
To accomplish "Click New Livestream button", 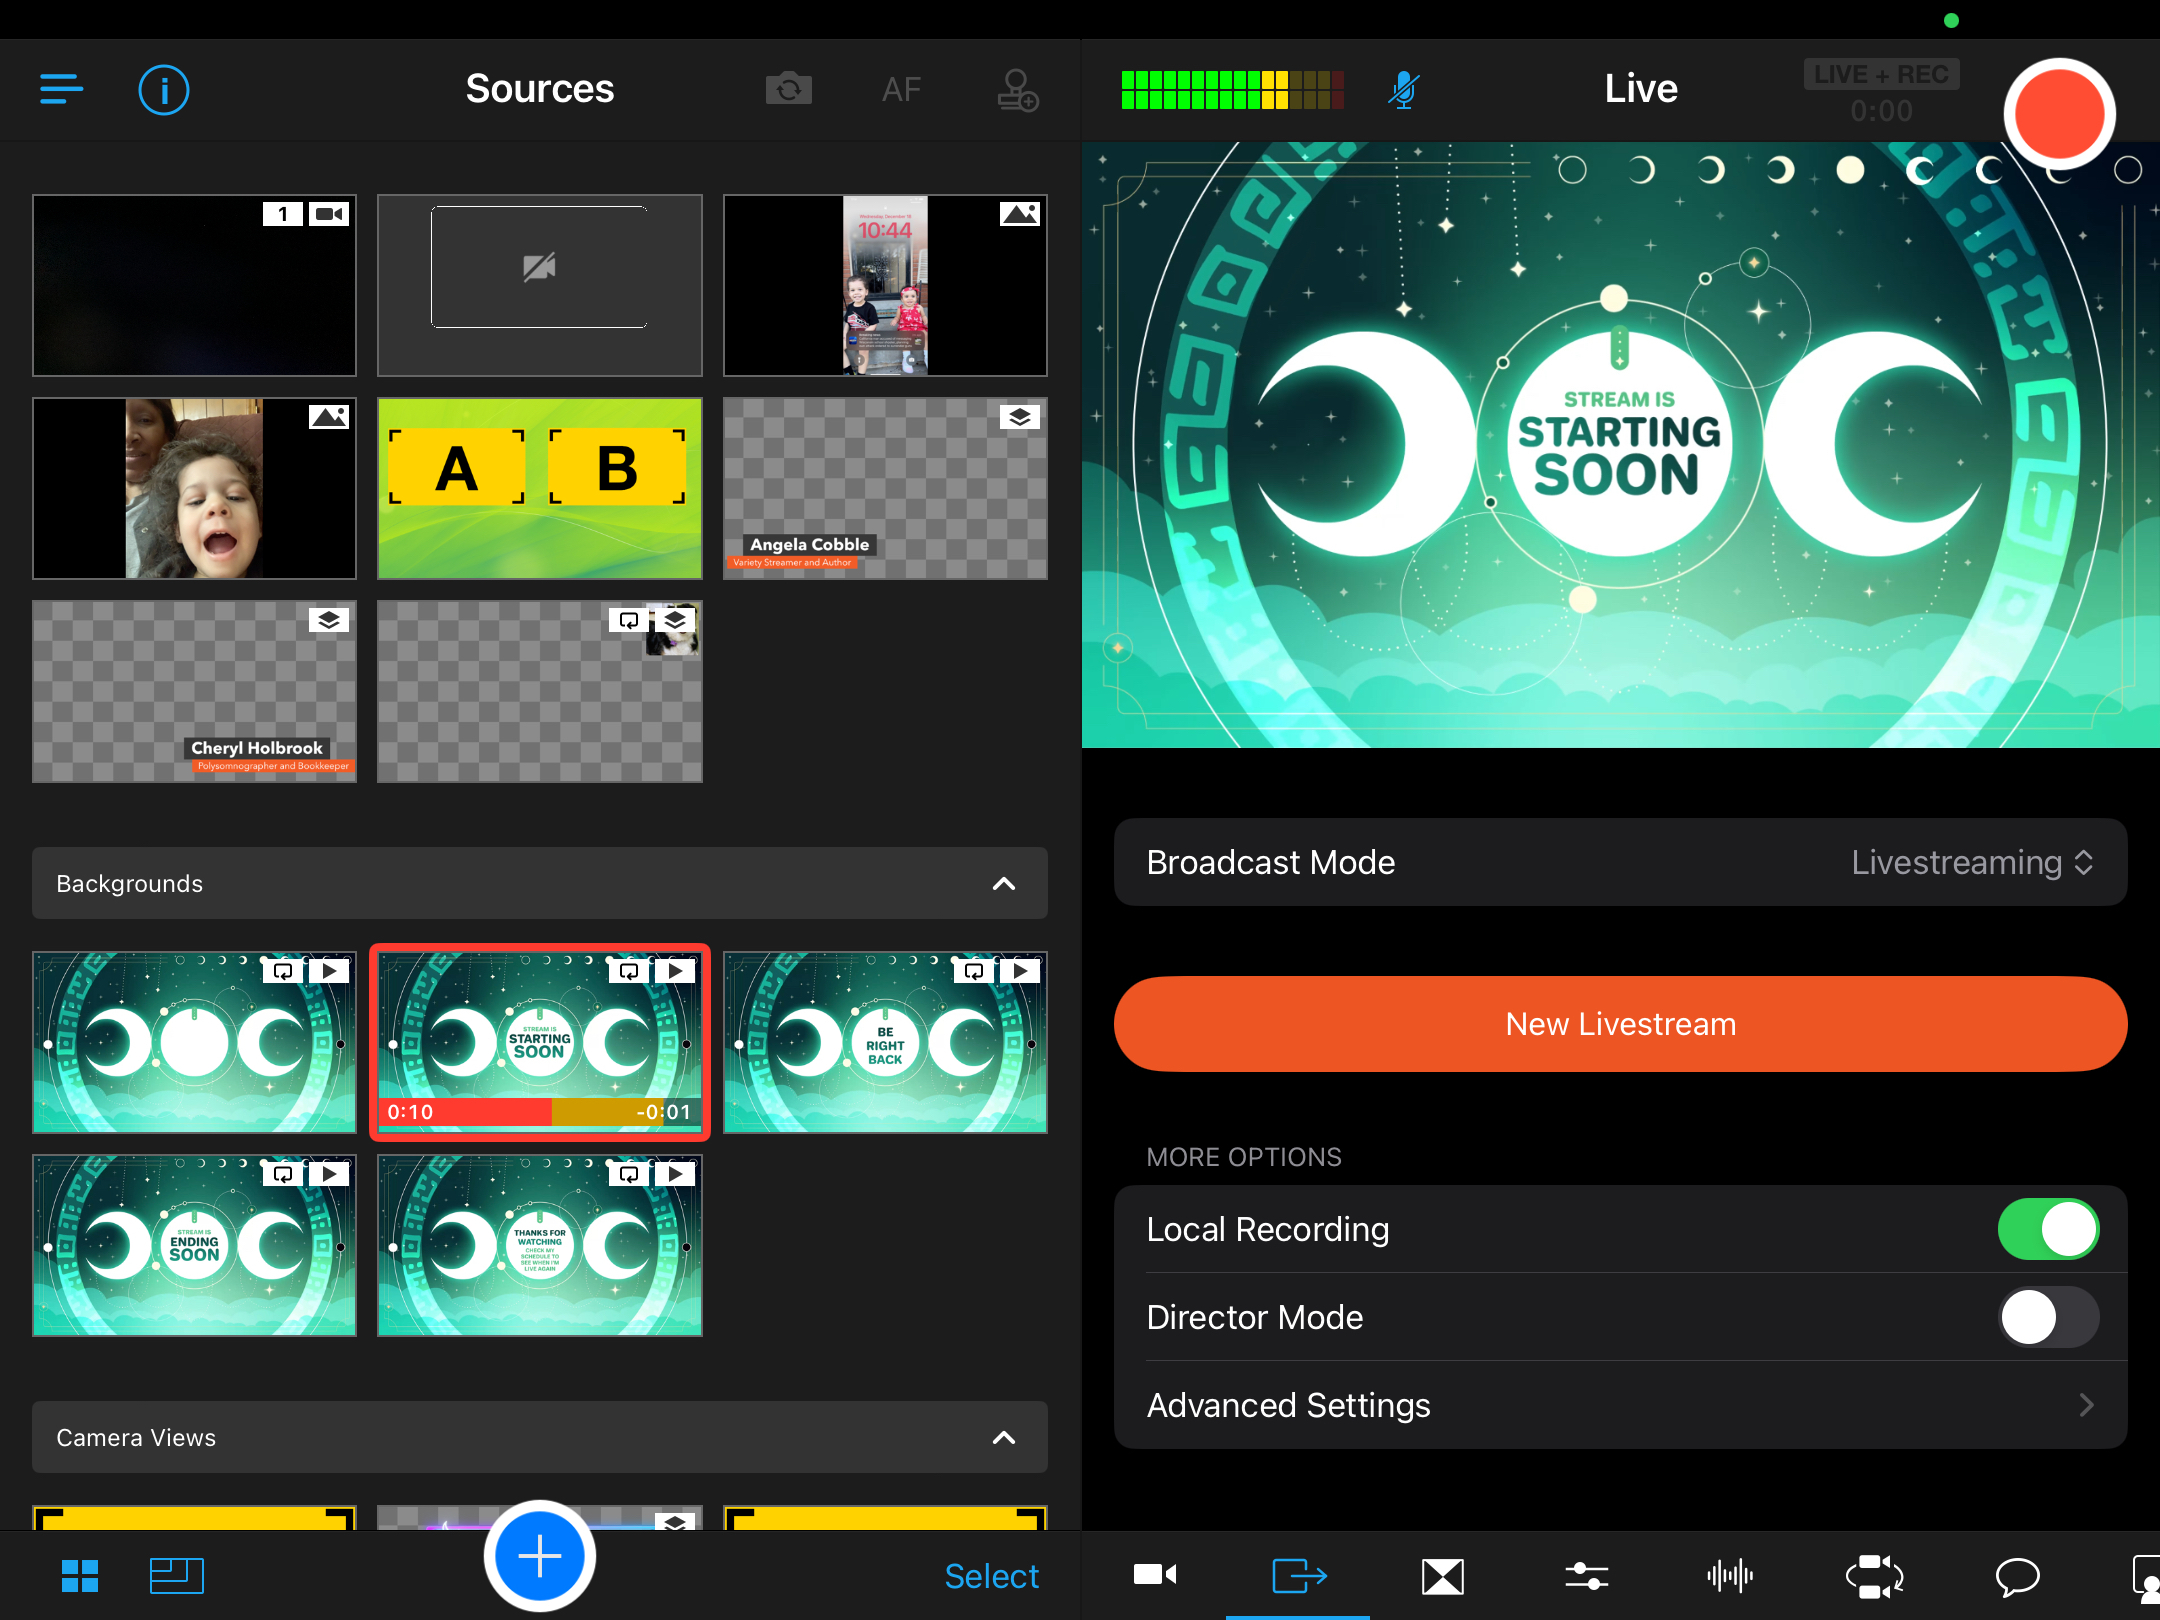I will point(1620,1024).
